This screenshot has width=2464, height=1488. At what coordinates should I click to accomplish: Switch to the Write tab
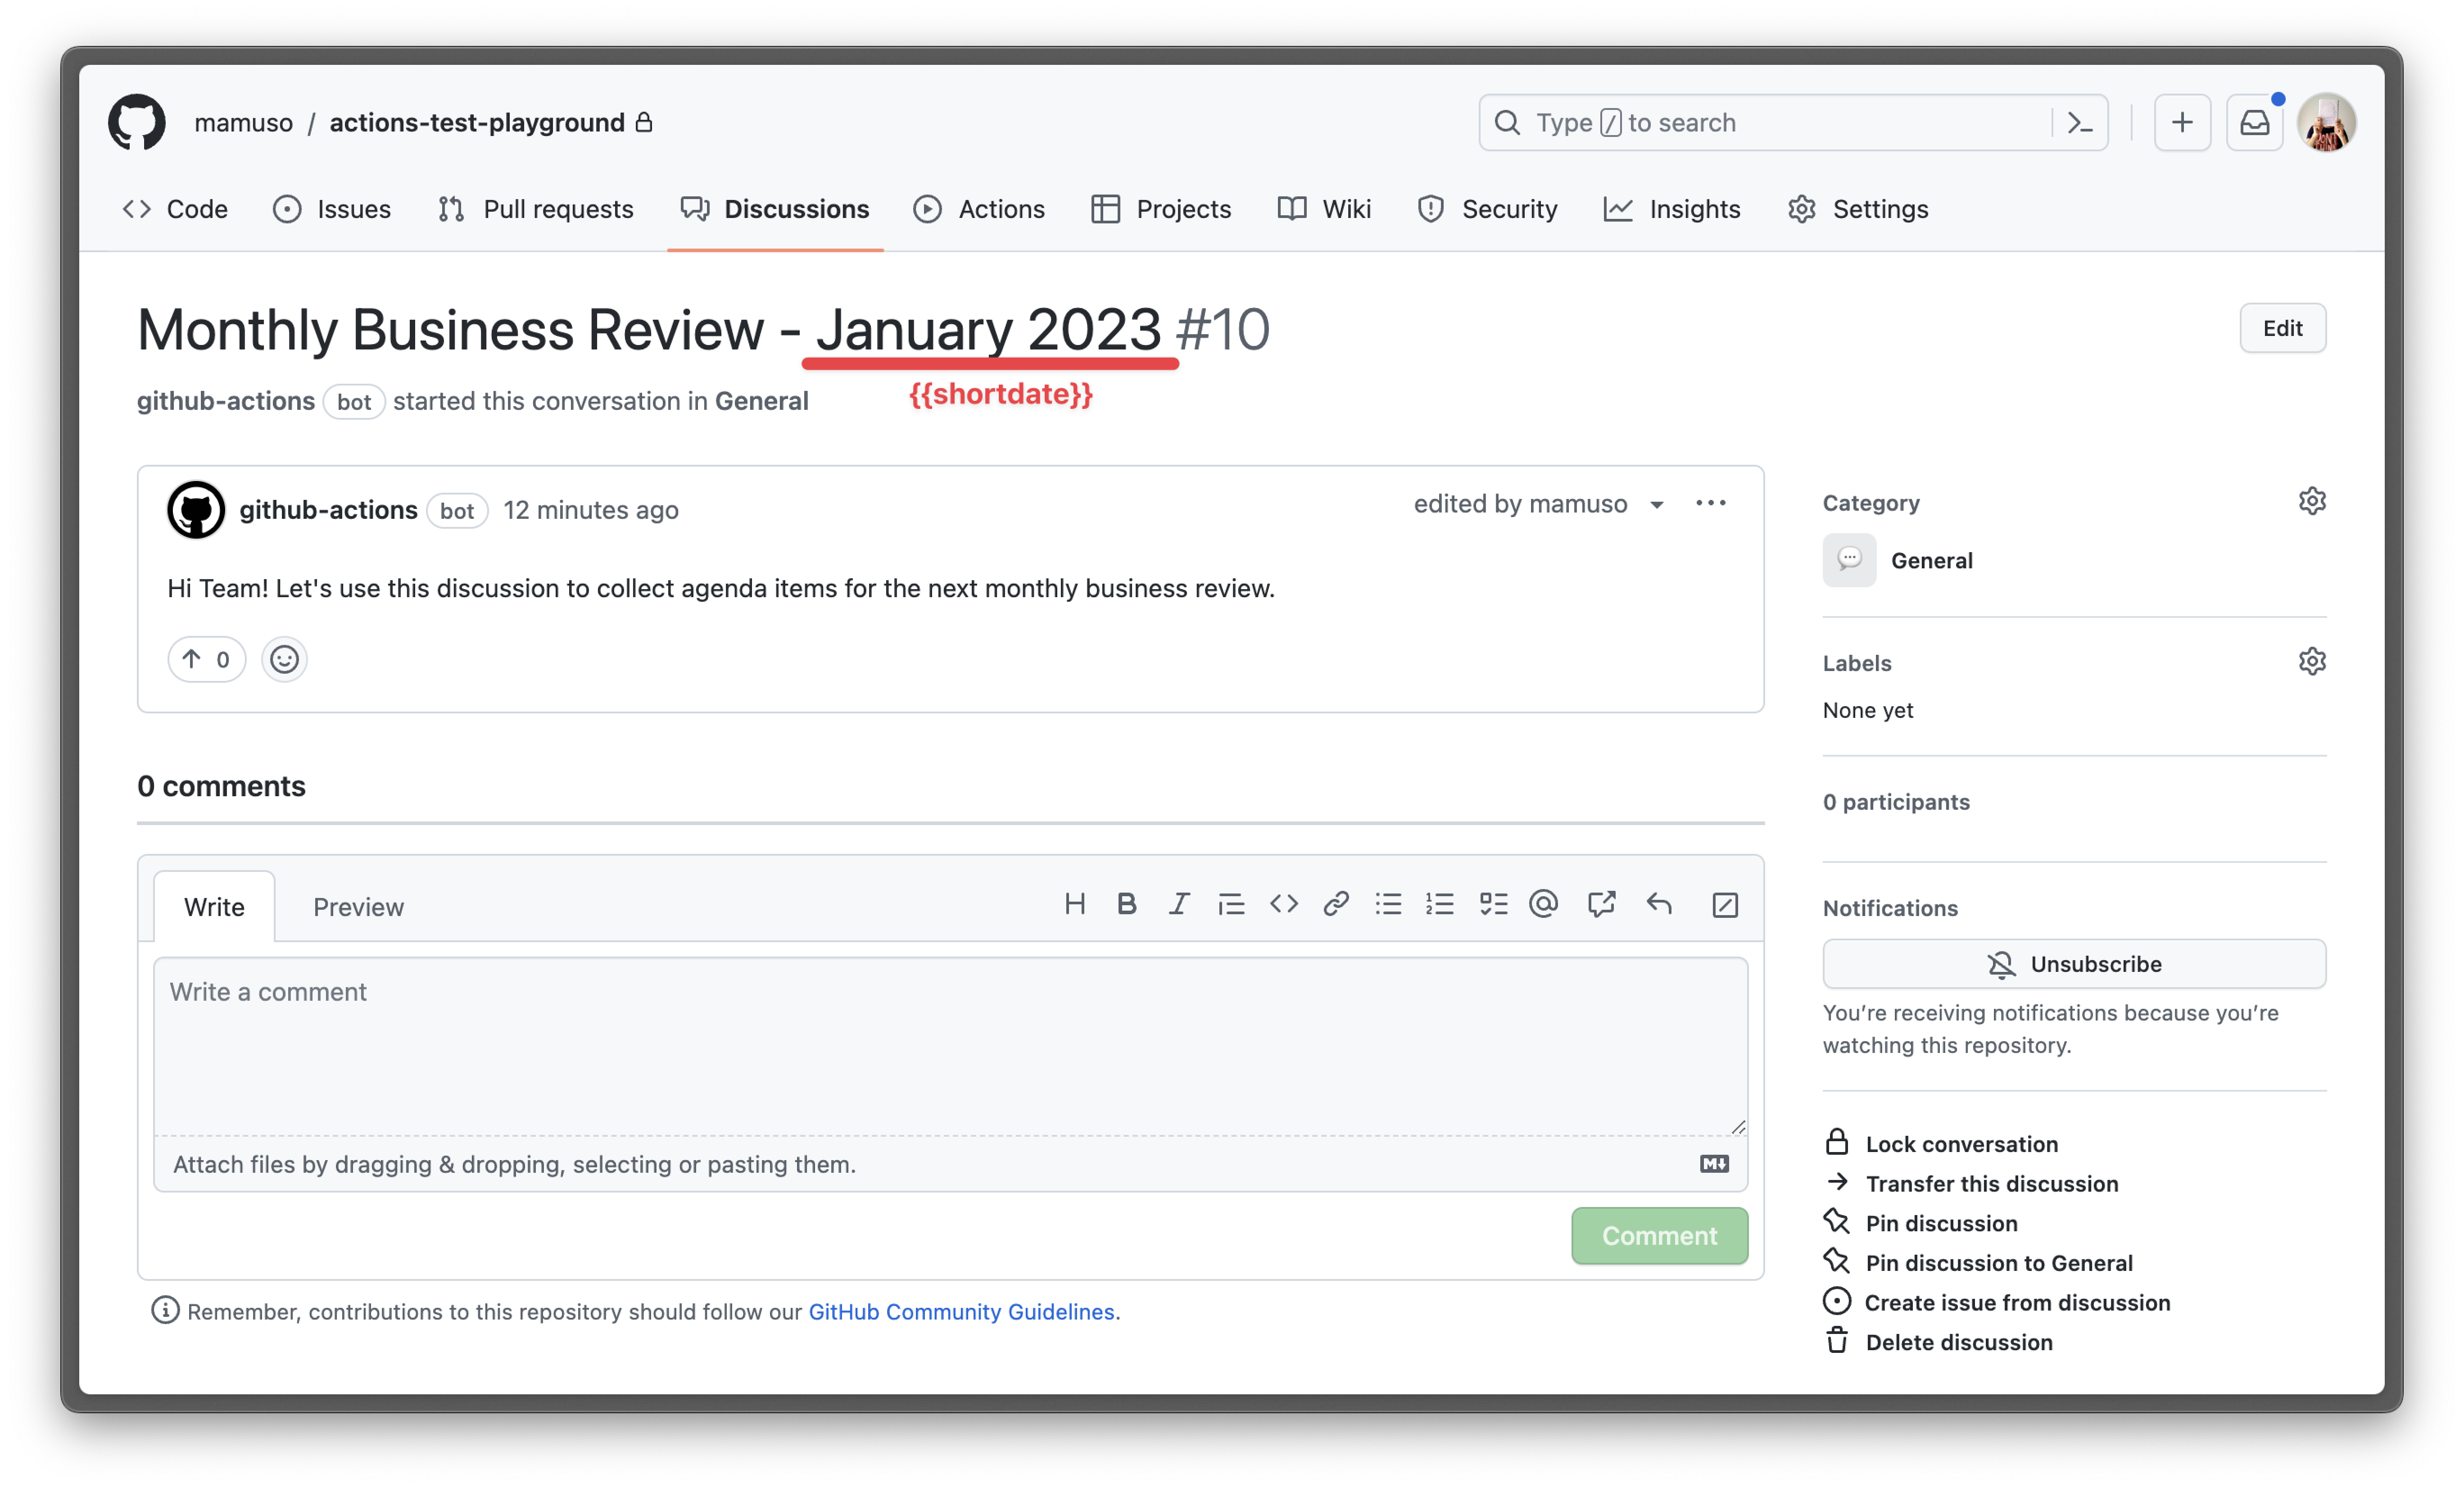click(x=214, y=907)
